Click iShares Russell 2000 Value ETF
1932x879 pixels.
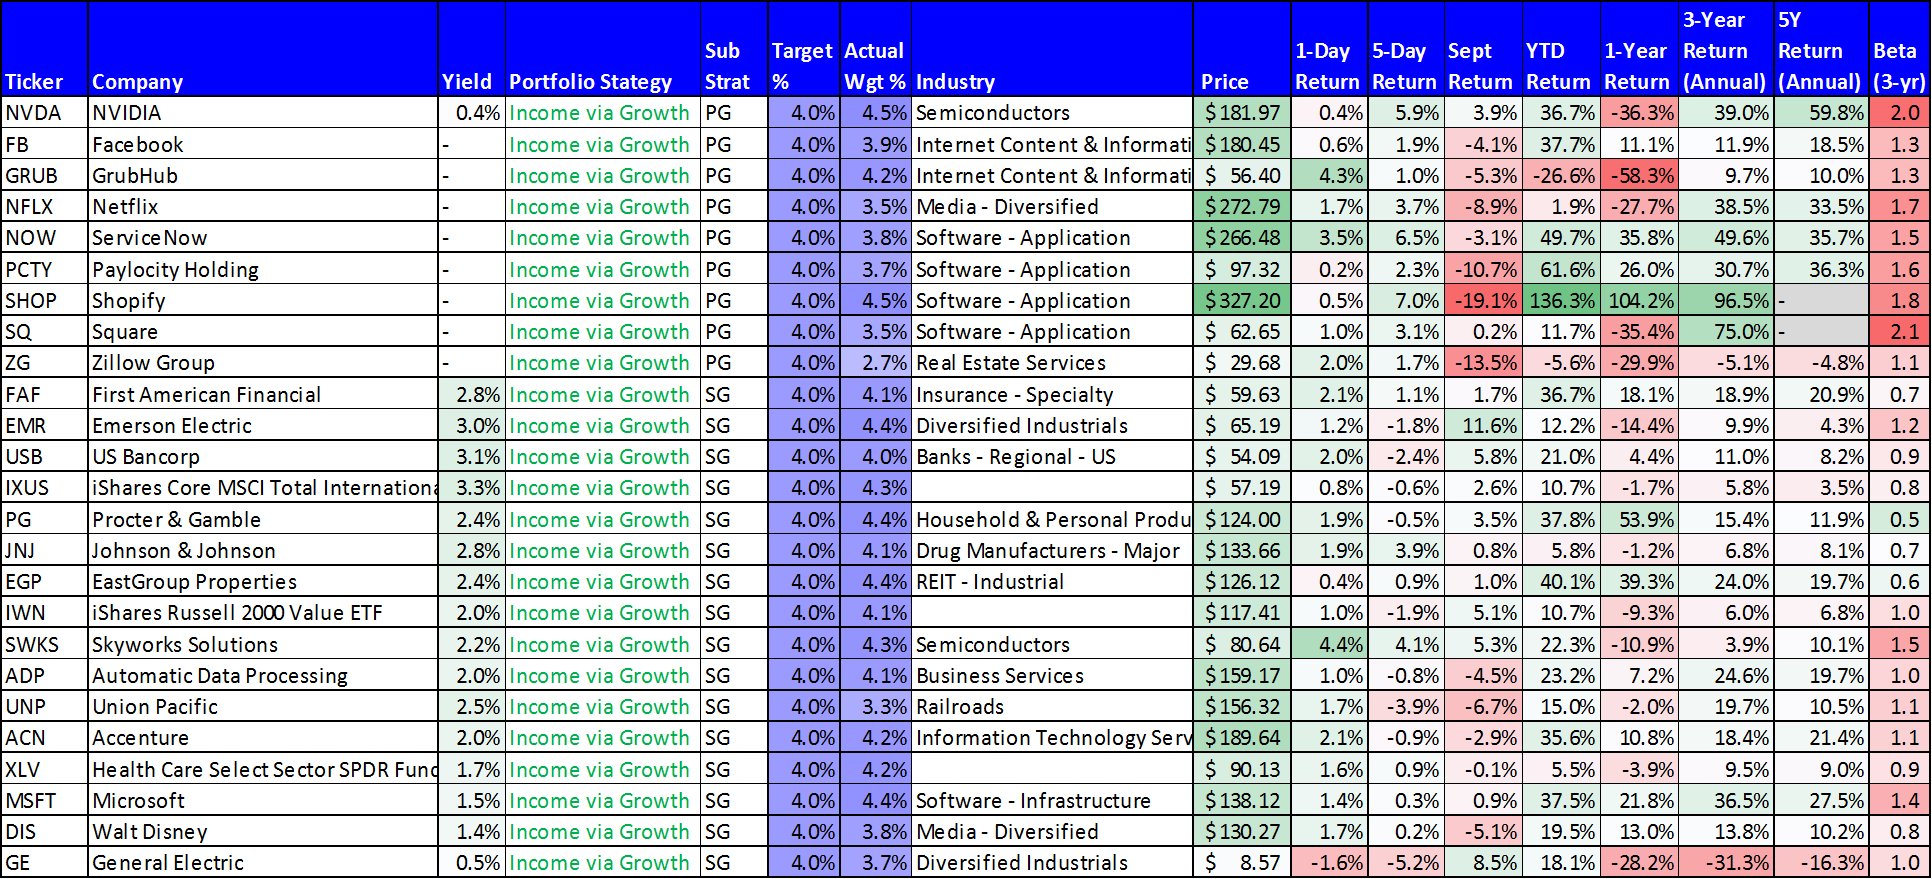(263, 613)
